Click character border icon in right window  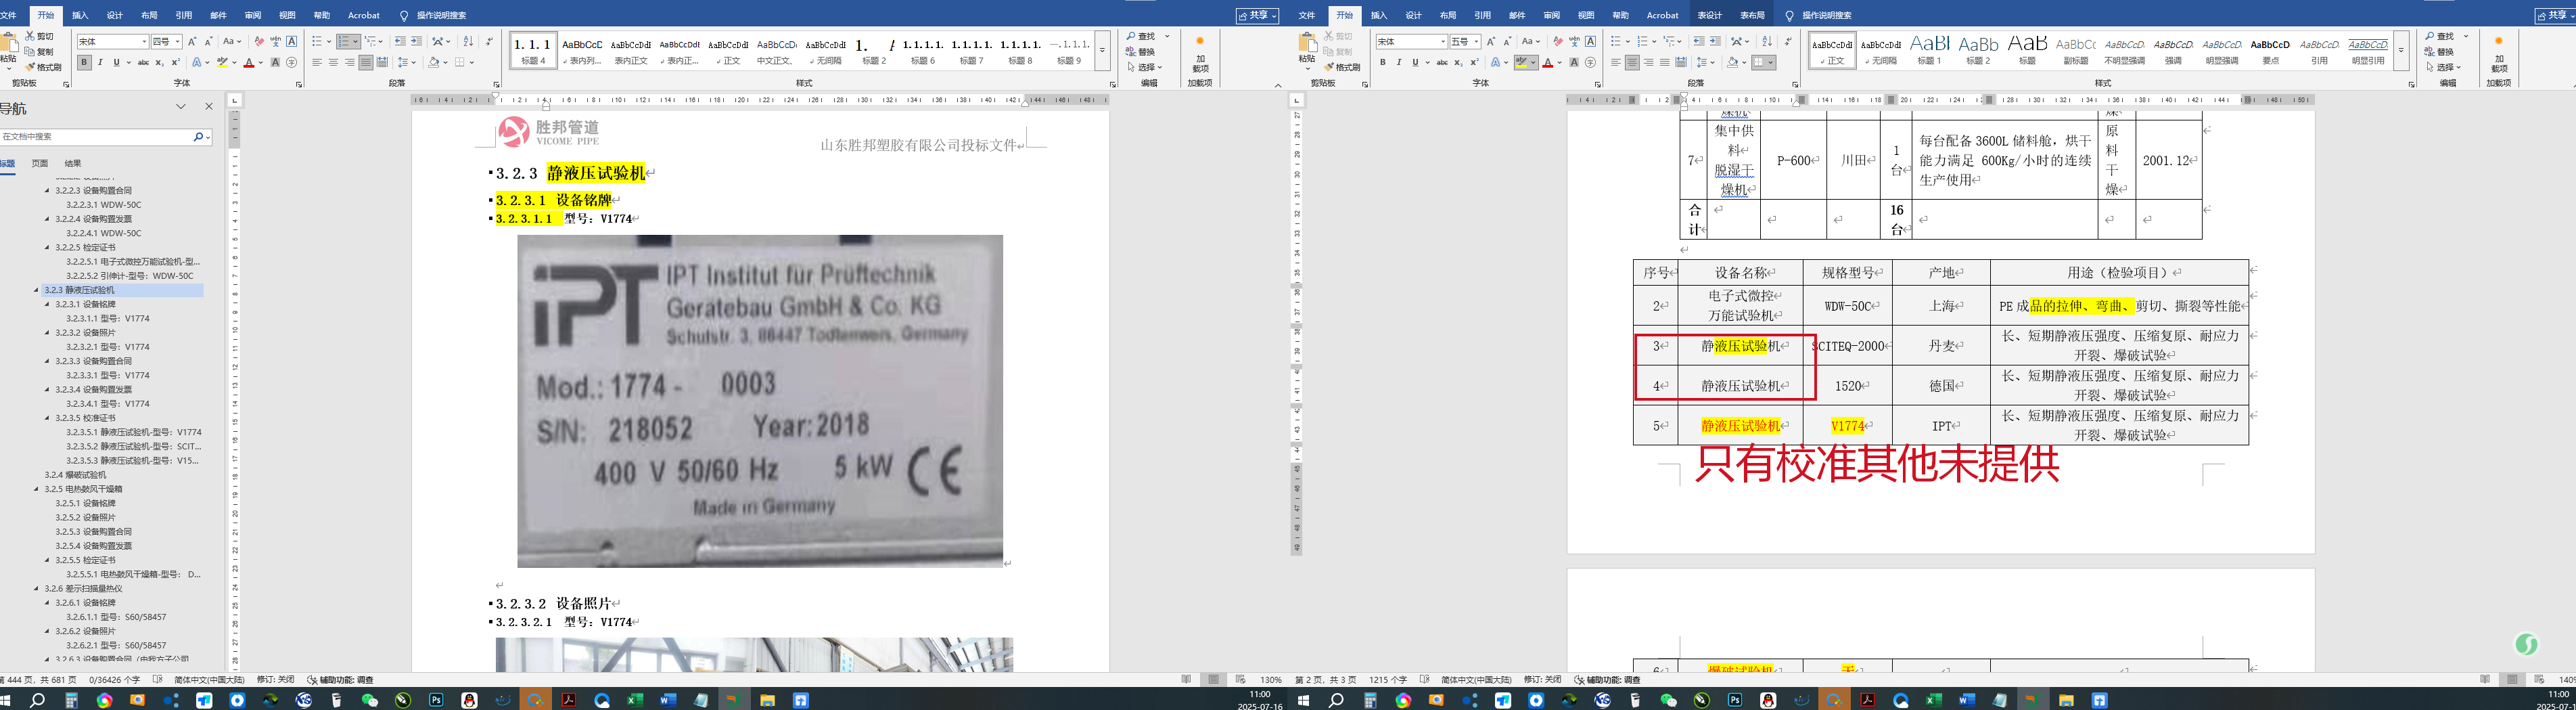(1591, 42)
